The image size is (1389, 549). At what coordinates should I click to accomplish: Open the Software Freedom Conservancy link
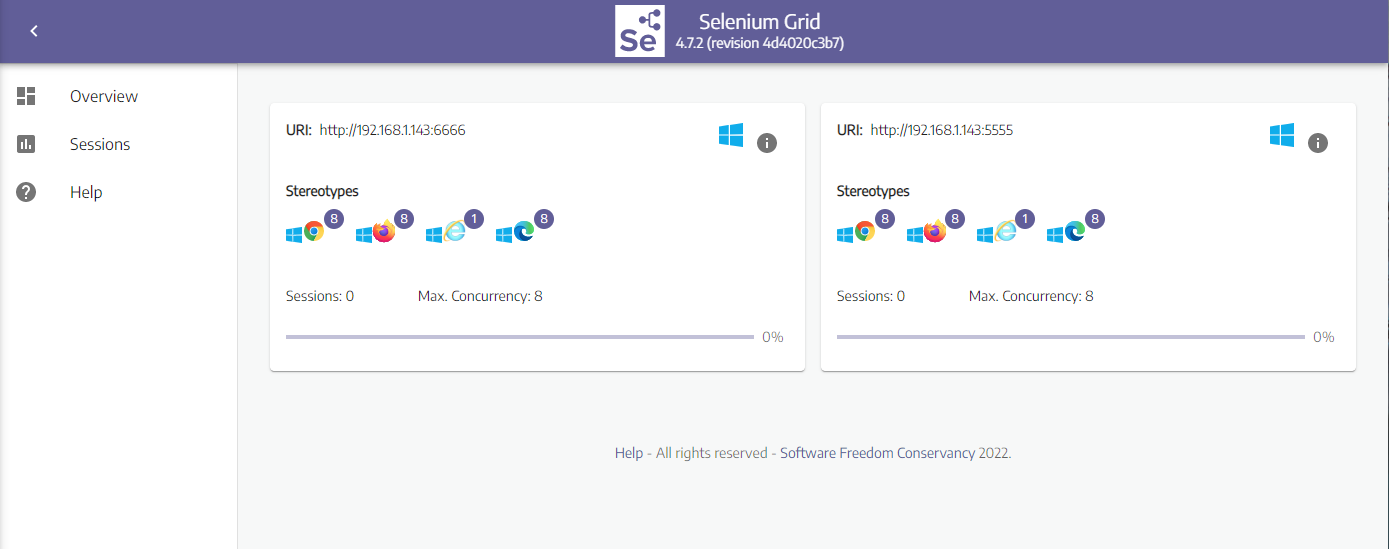tap(877, 453)
